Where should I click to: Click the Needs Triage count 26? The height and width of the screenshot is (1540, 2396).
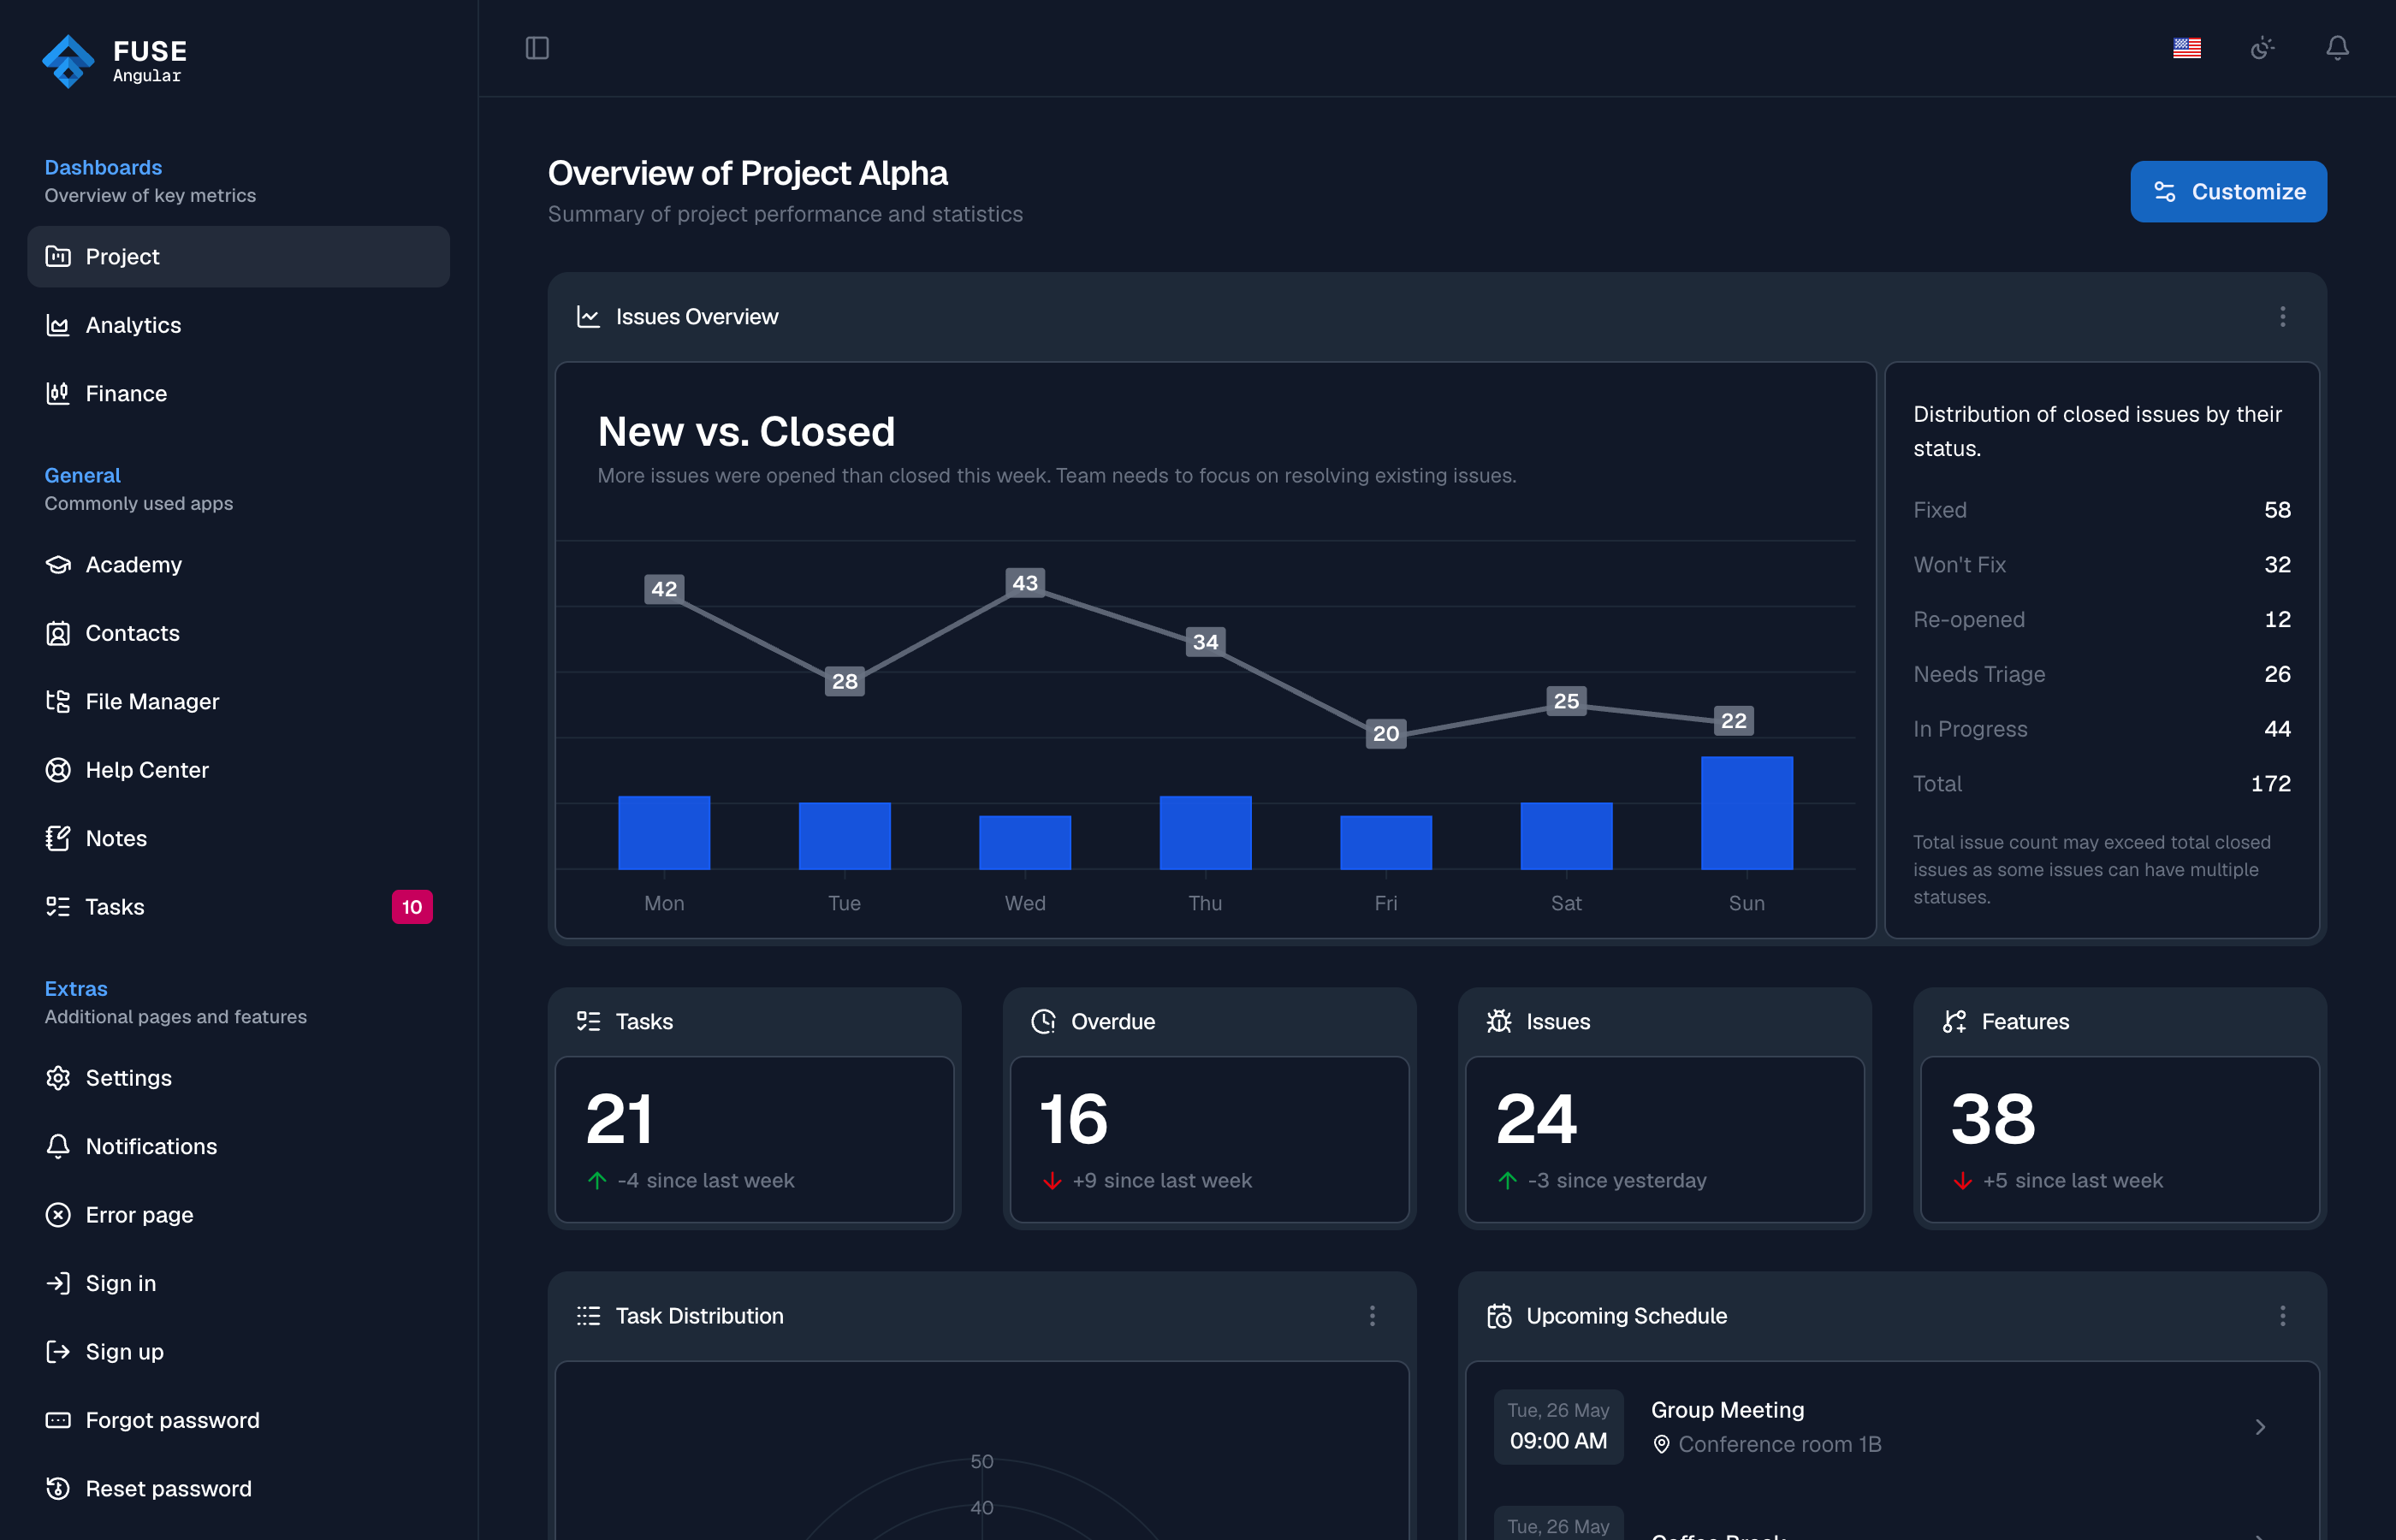tap(2277, 674)
